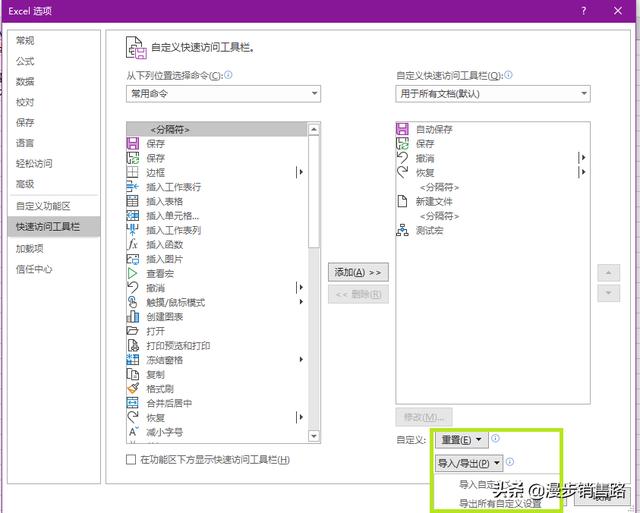Image resolution: width=640 pixels, height=513 pixels.
Task: Select the 打开 folder icon
Action: (x=133, y=331)
